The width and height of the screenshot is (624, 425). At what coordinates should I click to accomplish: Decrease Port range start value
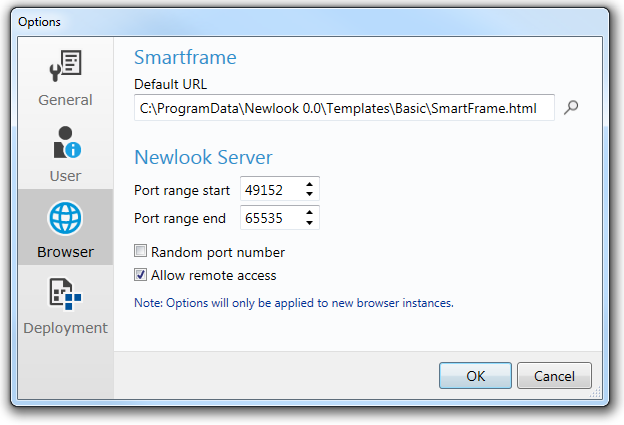(x=309, y=194)
